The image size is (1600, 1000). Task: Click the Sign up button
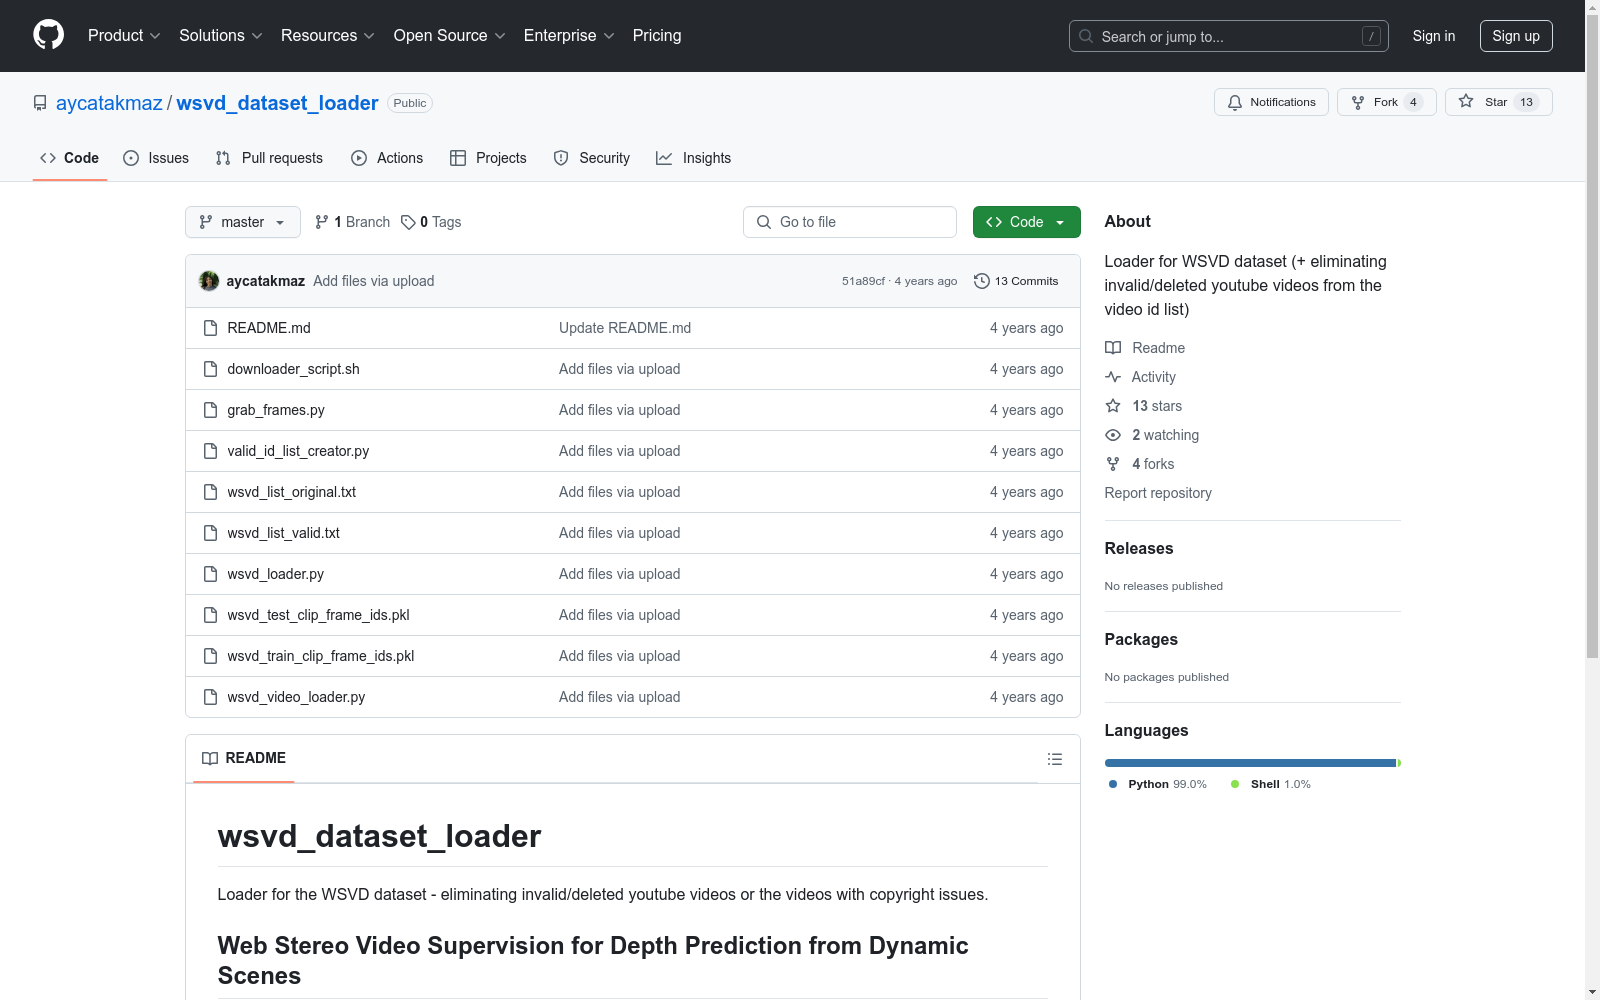(1516, 36)
